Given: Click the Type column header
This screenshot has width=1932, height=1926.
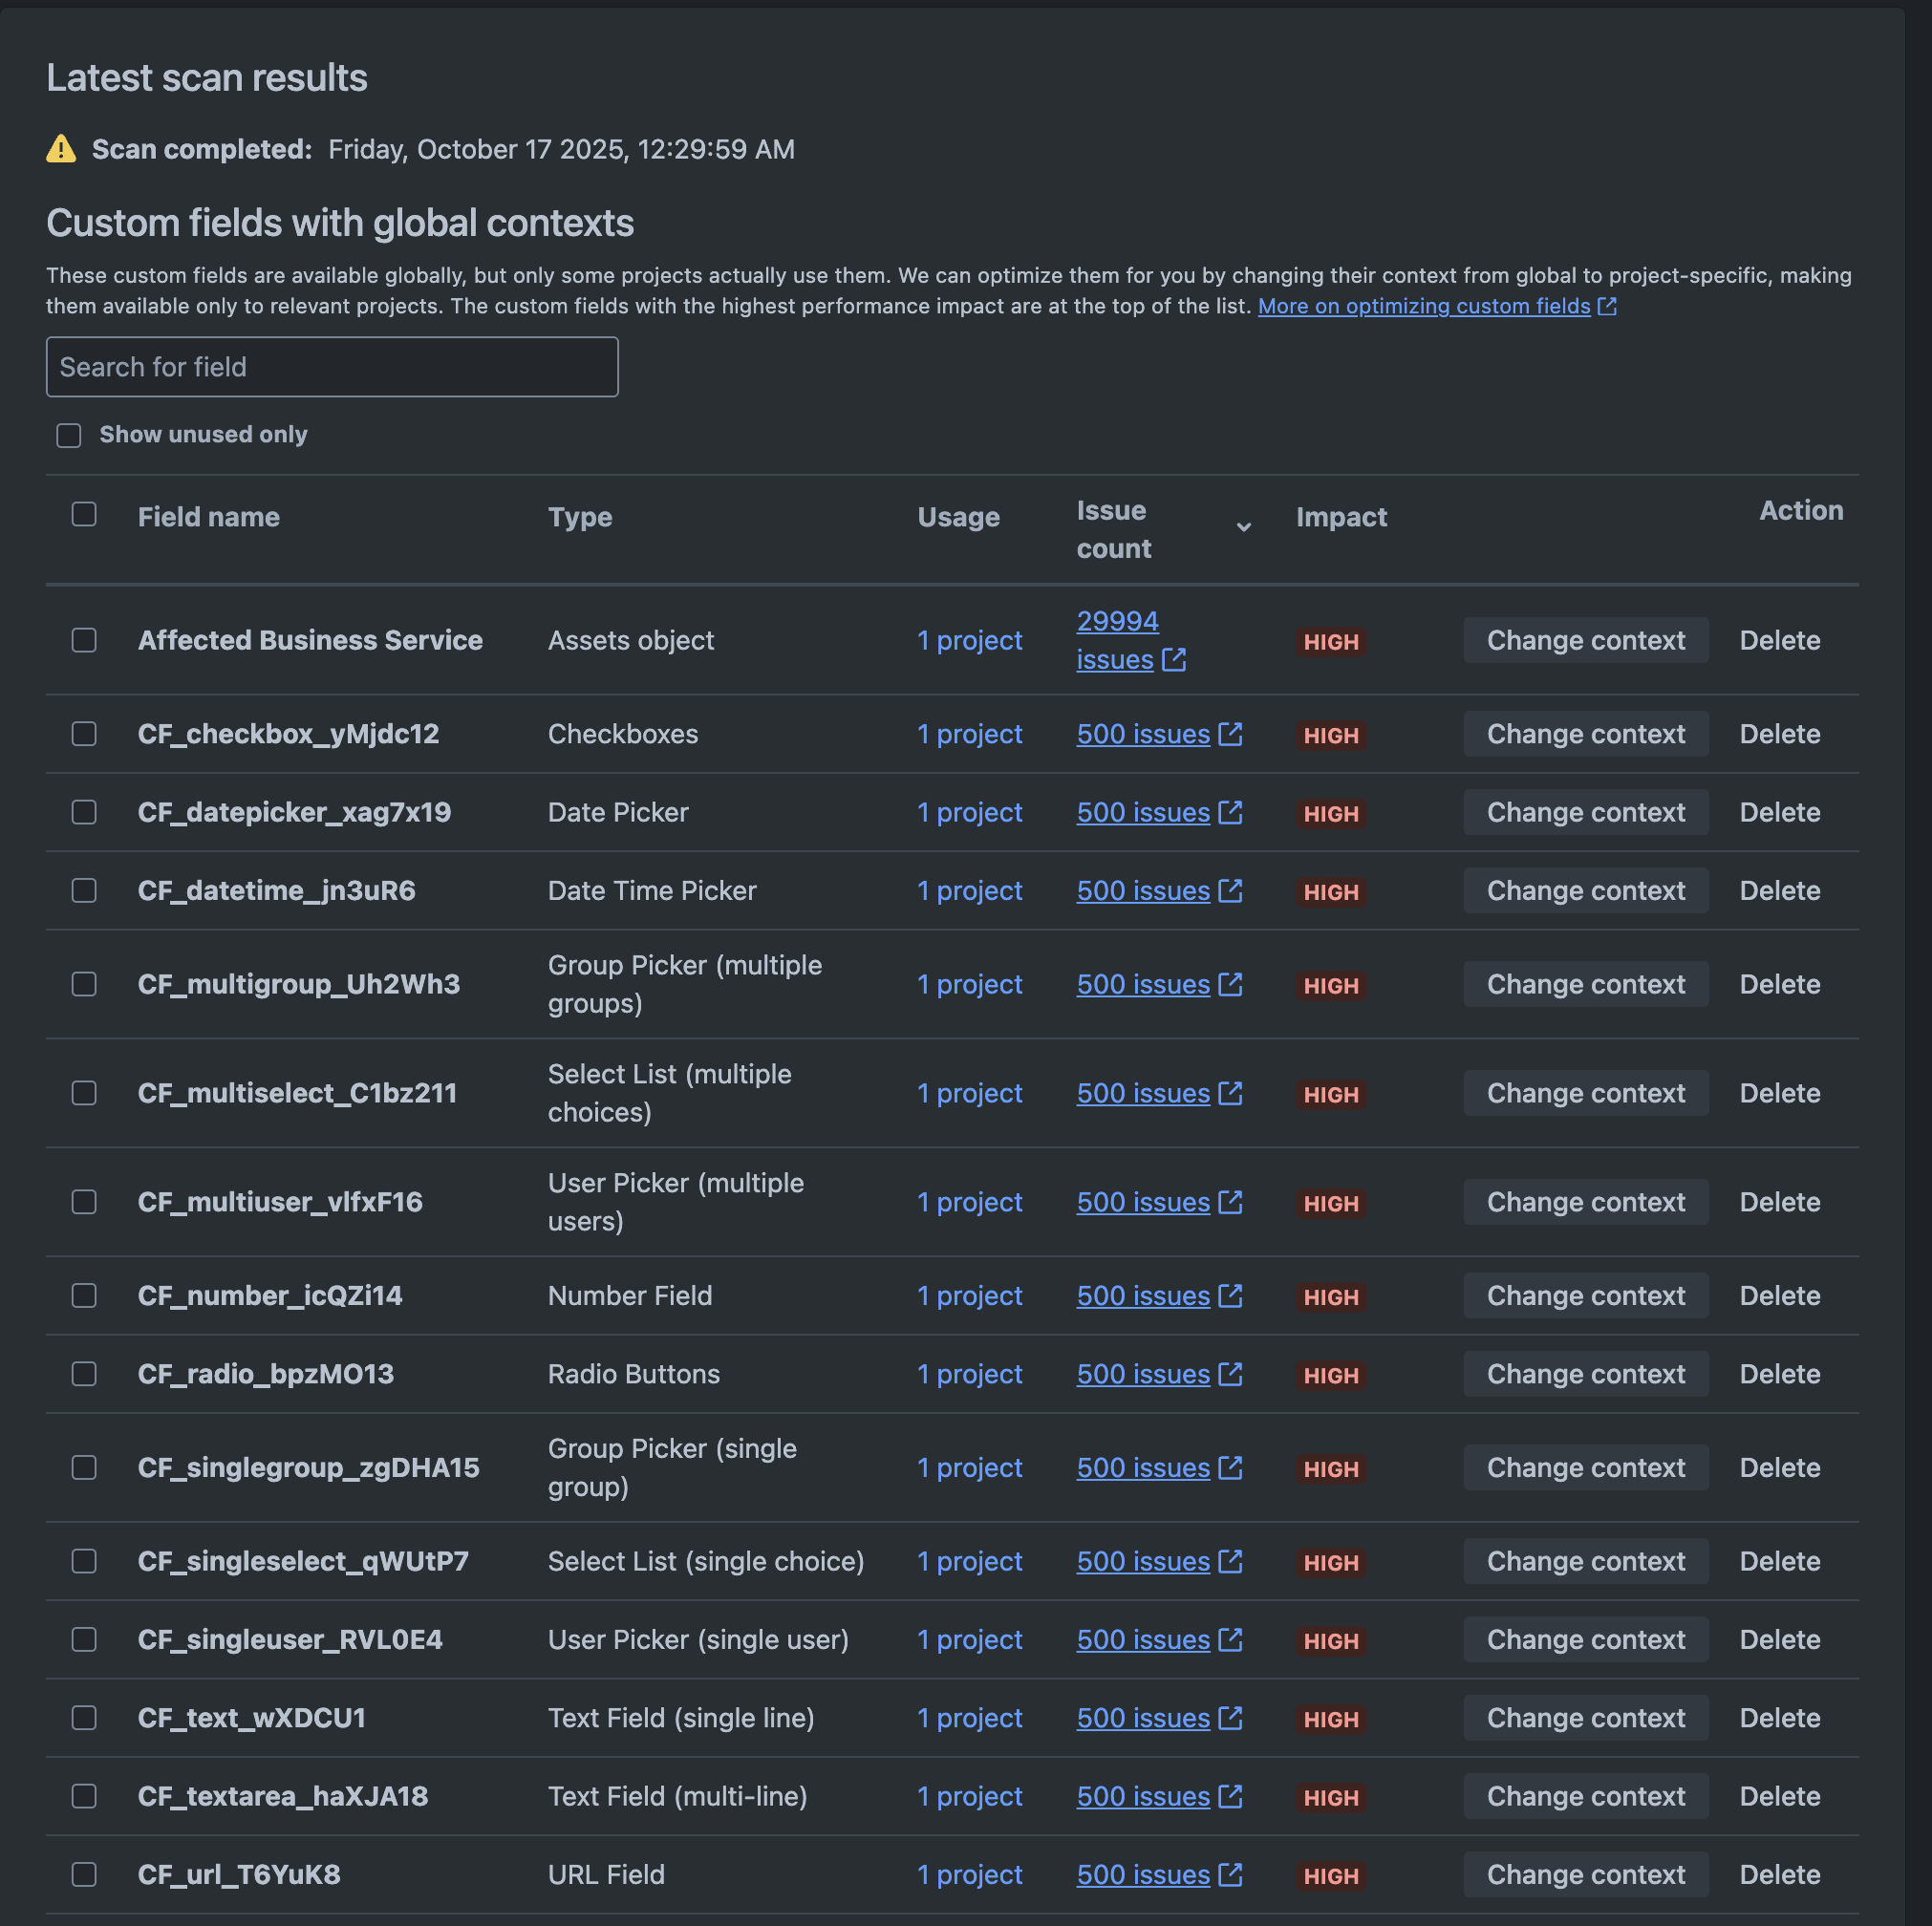Looking at the screenshot, I should pyautogui.click(x=580, y=517).
